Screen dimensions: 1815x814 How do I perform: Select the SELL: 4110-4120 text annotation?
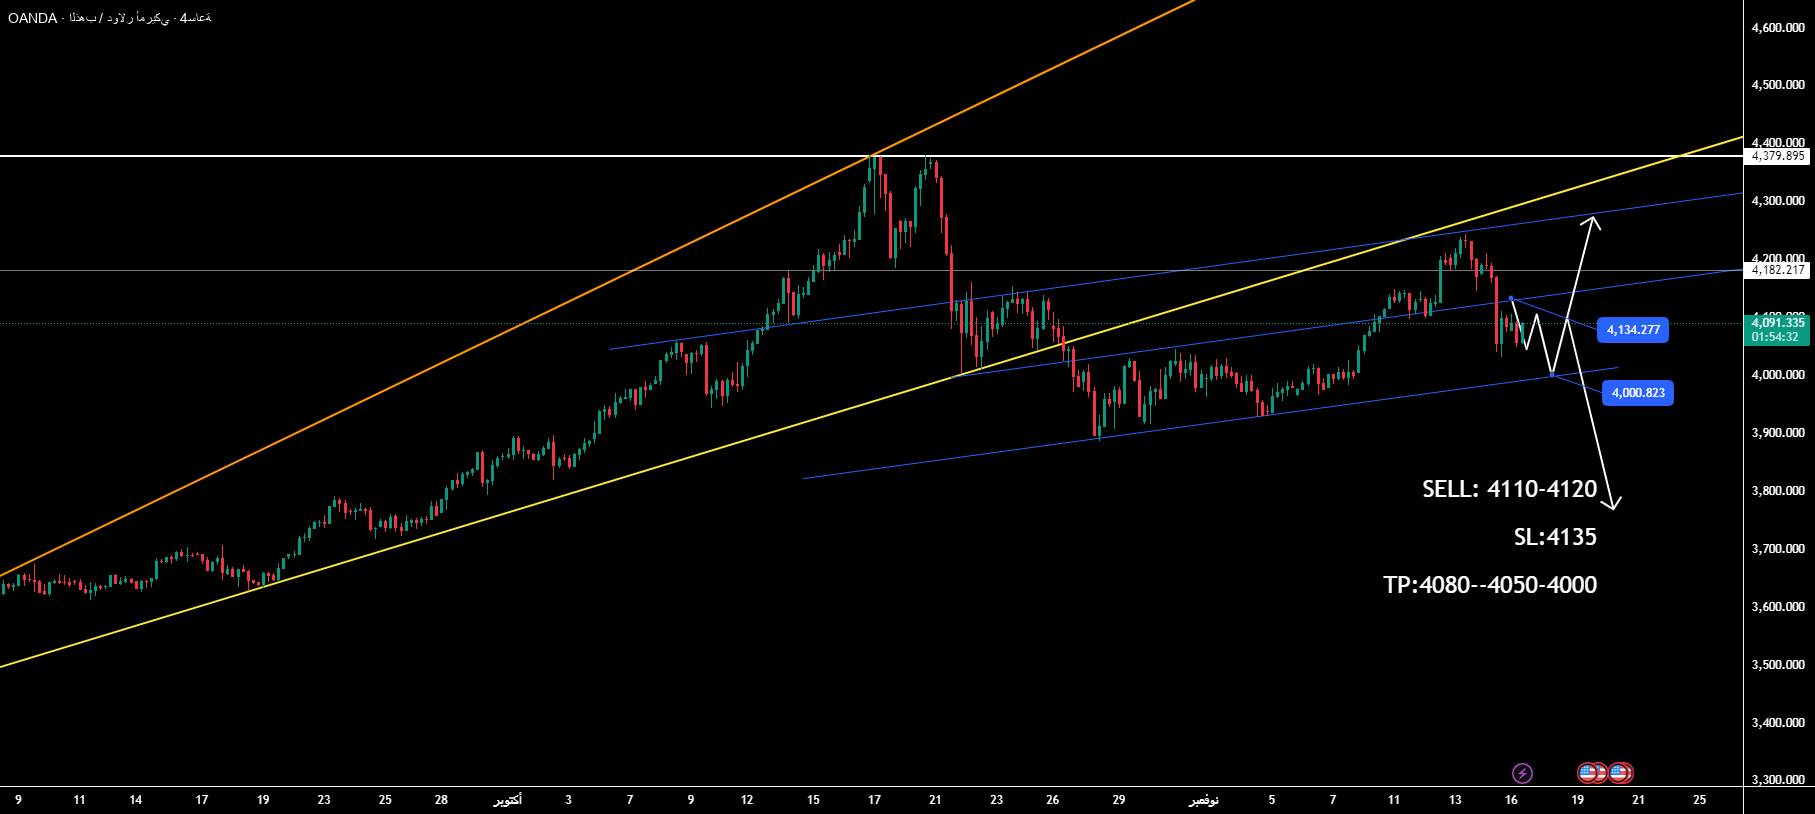click(1509, 489)
